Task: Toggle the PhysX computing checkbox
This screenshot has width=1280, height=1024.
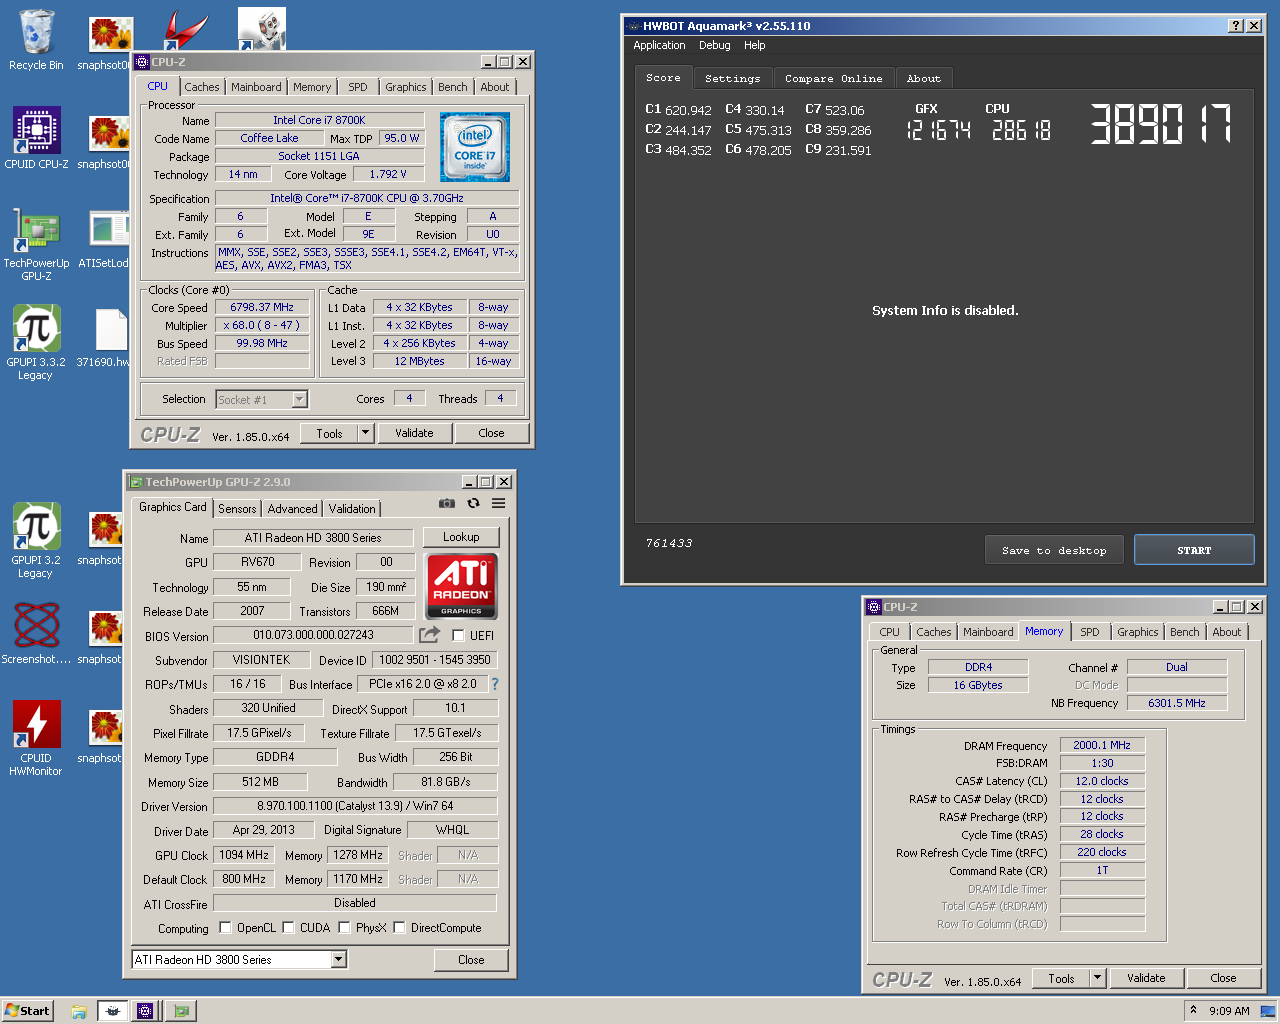Action: coord(344,927)
